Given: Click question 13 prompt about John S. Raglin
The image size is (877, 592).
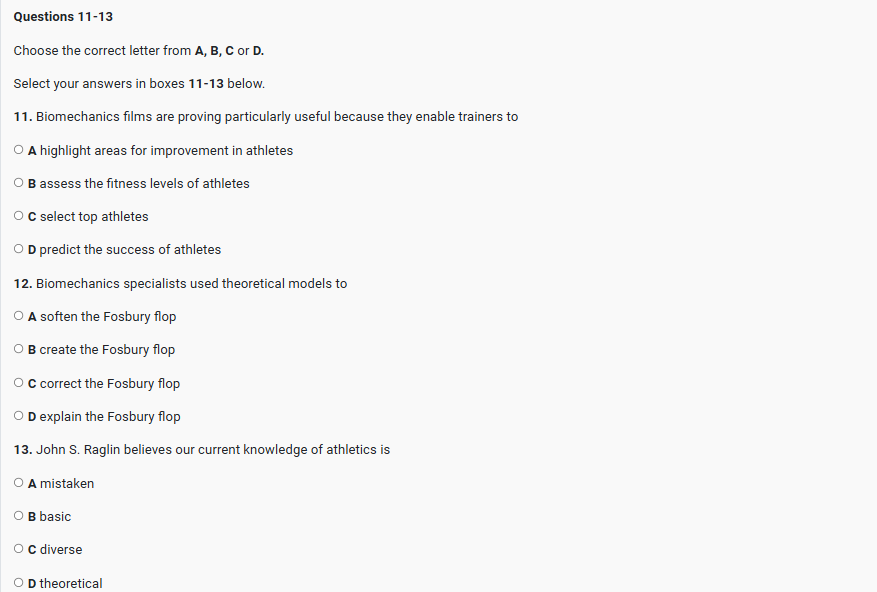Looking at the screenshot, I should point(202,449).
